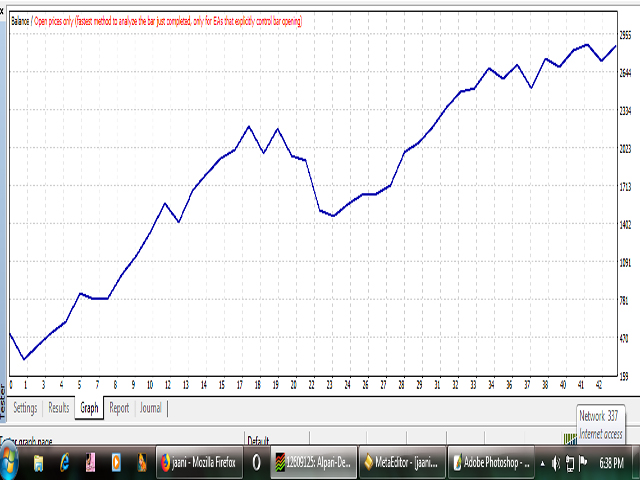Open the network status tray icon
This screenshot has height=480, width=640.
click(570, 463)
